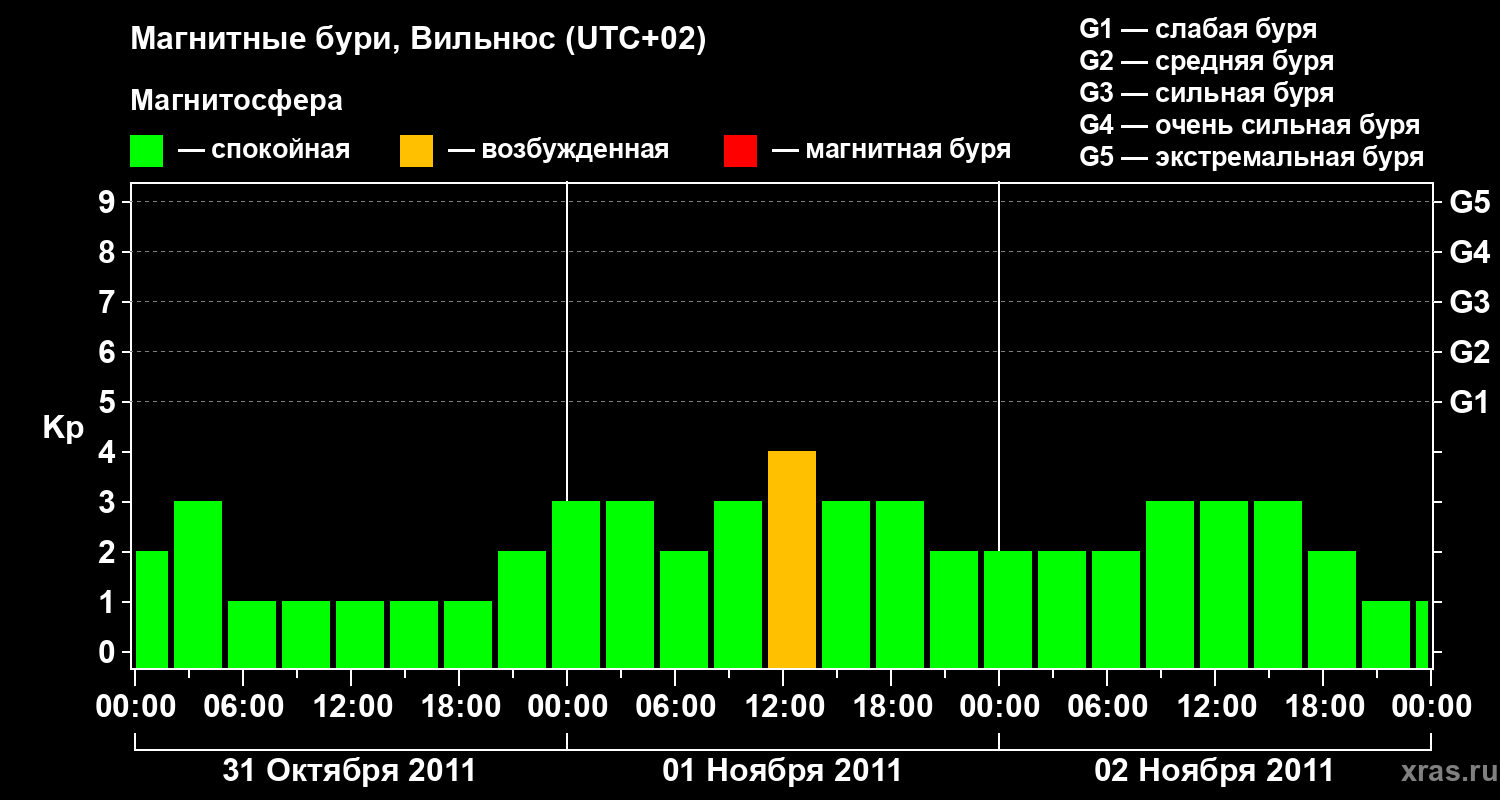Click the 'G3' label on the right axis
The width and height of the screenshot is (1500, 800).
[x=1470, y=302]
